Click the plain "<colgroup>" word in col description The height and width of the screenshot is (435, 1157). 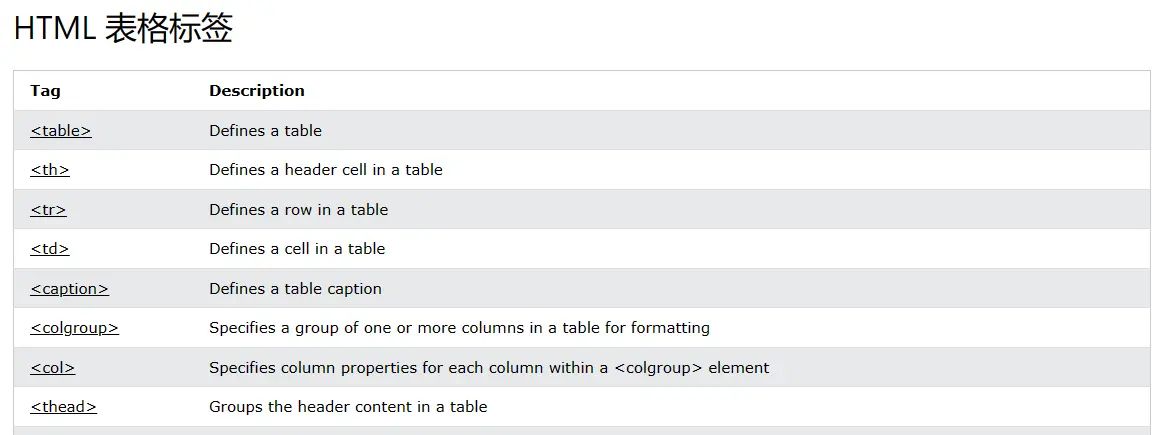point(659,368)
